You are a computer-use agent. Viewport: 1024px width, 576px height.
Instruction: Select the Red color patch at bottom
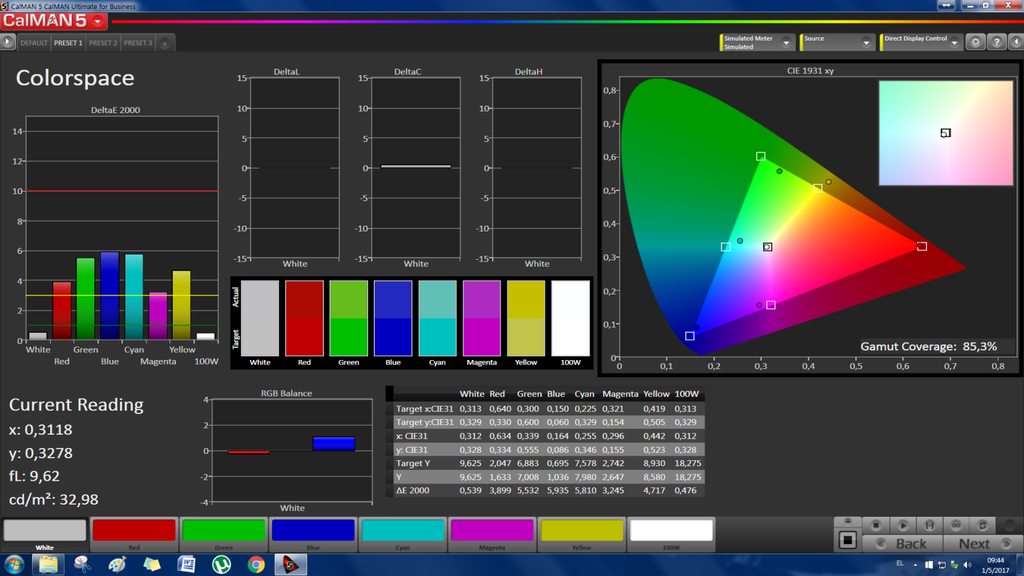pos(134,534)
